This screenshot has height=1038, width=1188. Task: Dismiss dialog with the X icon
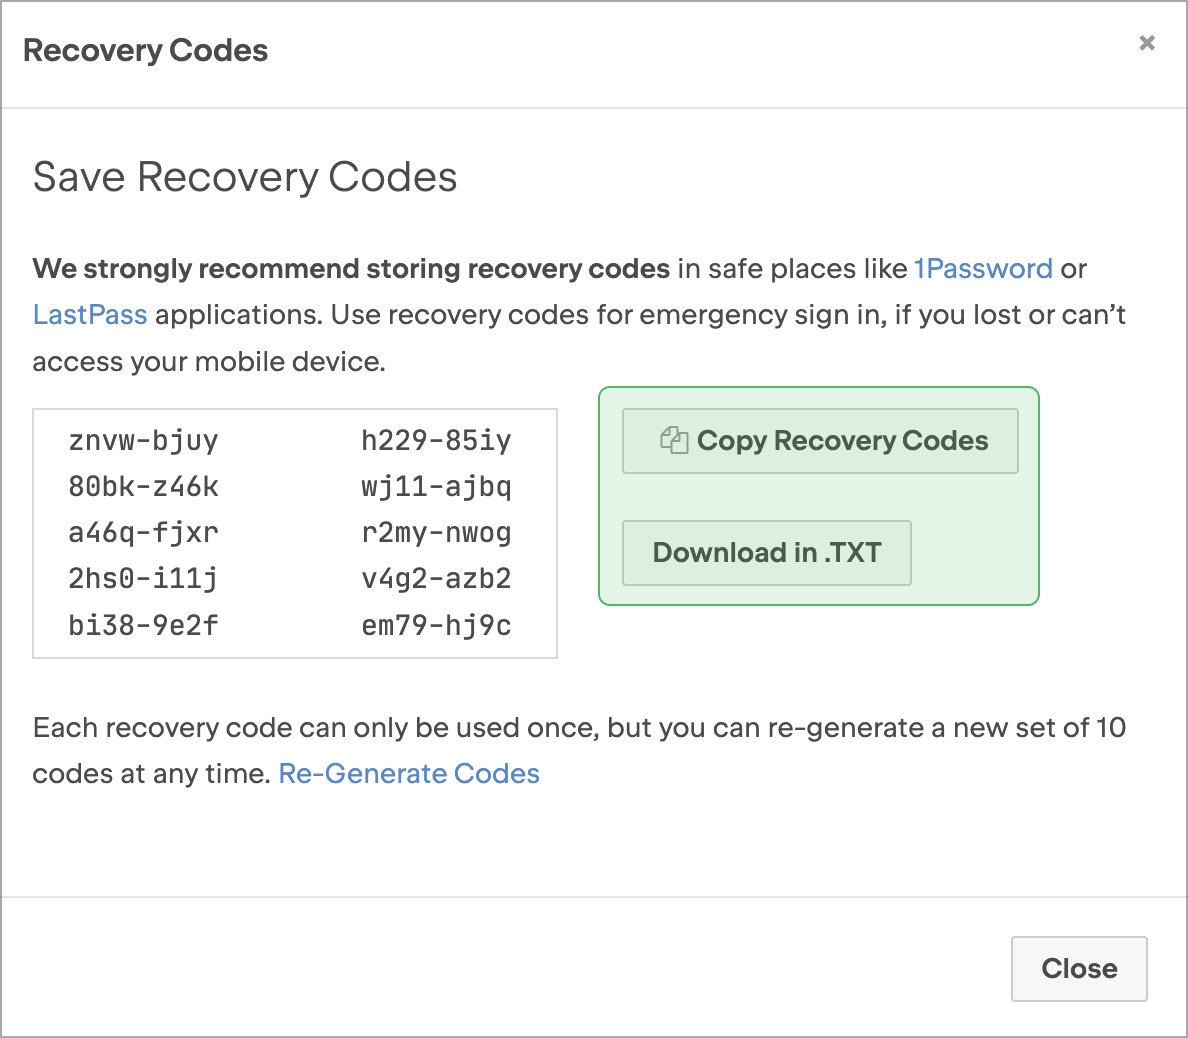[1147, 43]
